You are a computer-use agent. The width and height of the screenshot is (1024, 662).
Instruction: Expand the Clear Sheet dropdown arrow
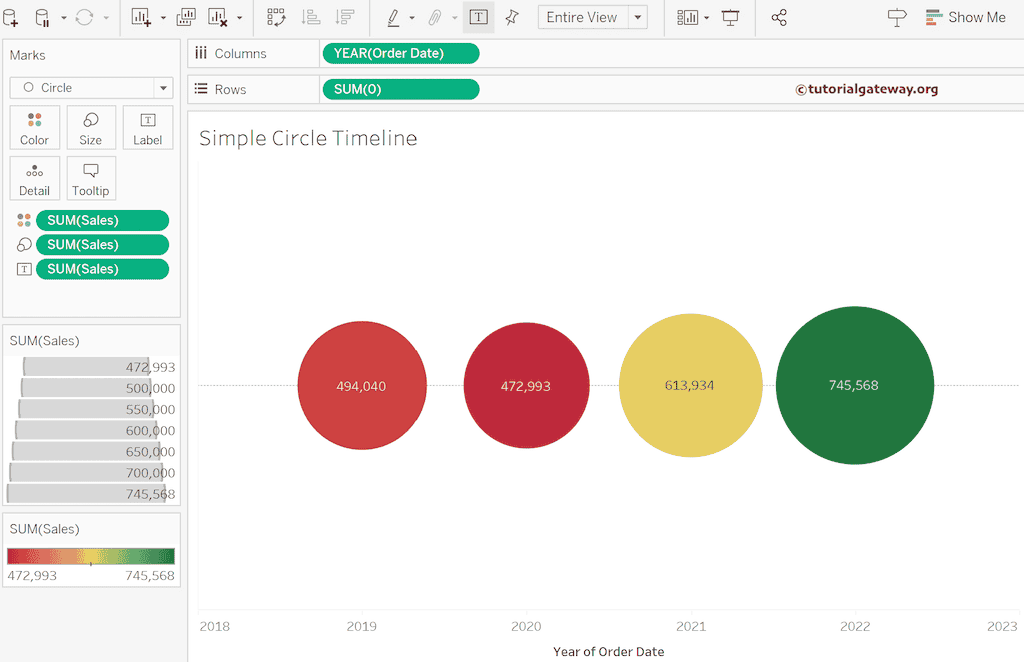click(240, 18)
